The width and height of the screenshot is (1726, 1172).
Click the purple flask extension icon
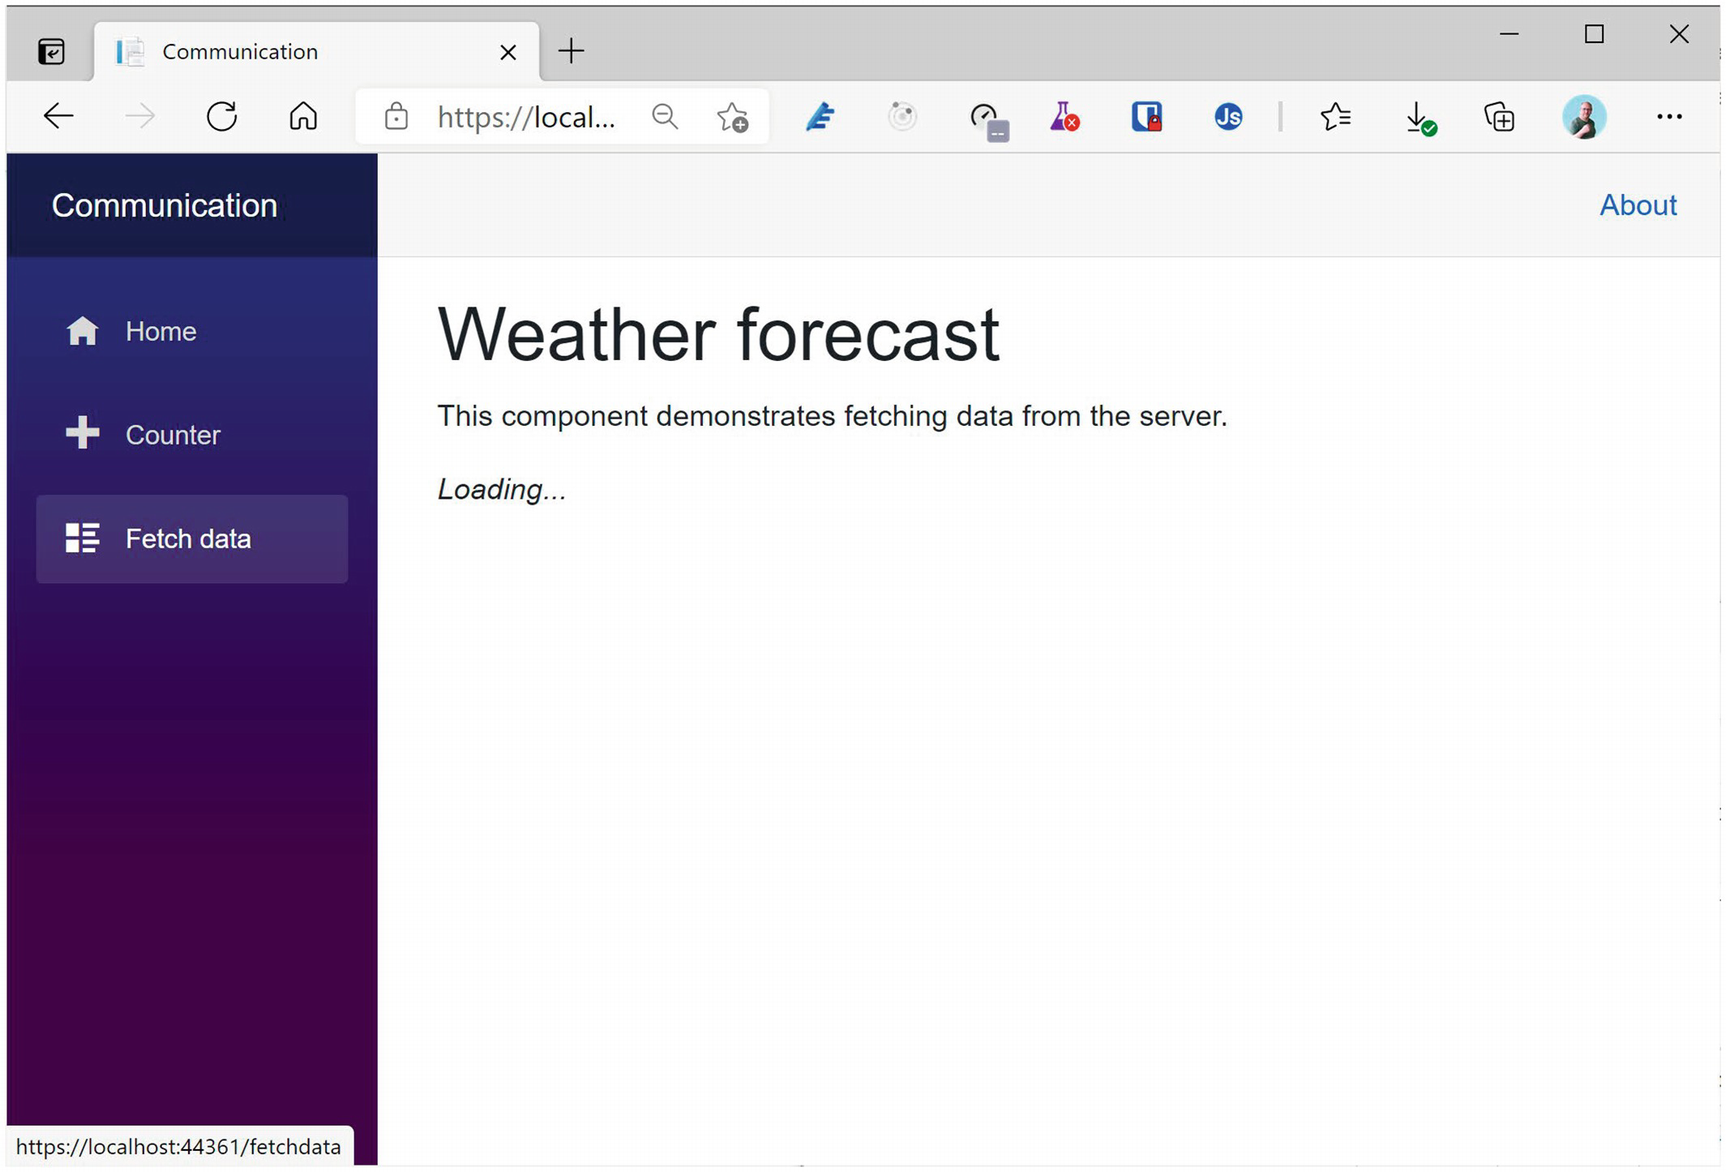[x=1064, y=117]
